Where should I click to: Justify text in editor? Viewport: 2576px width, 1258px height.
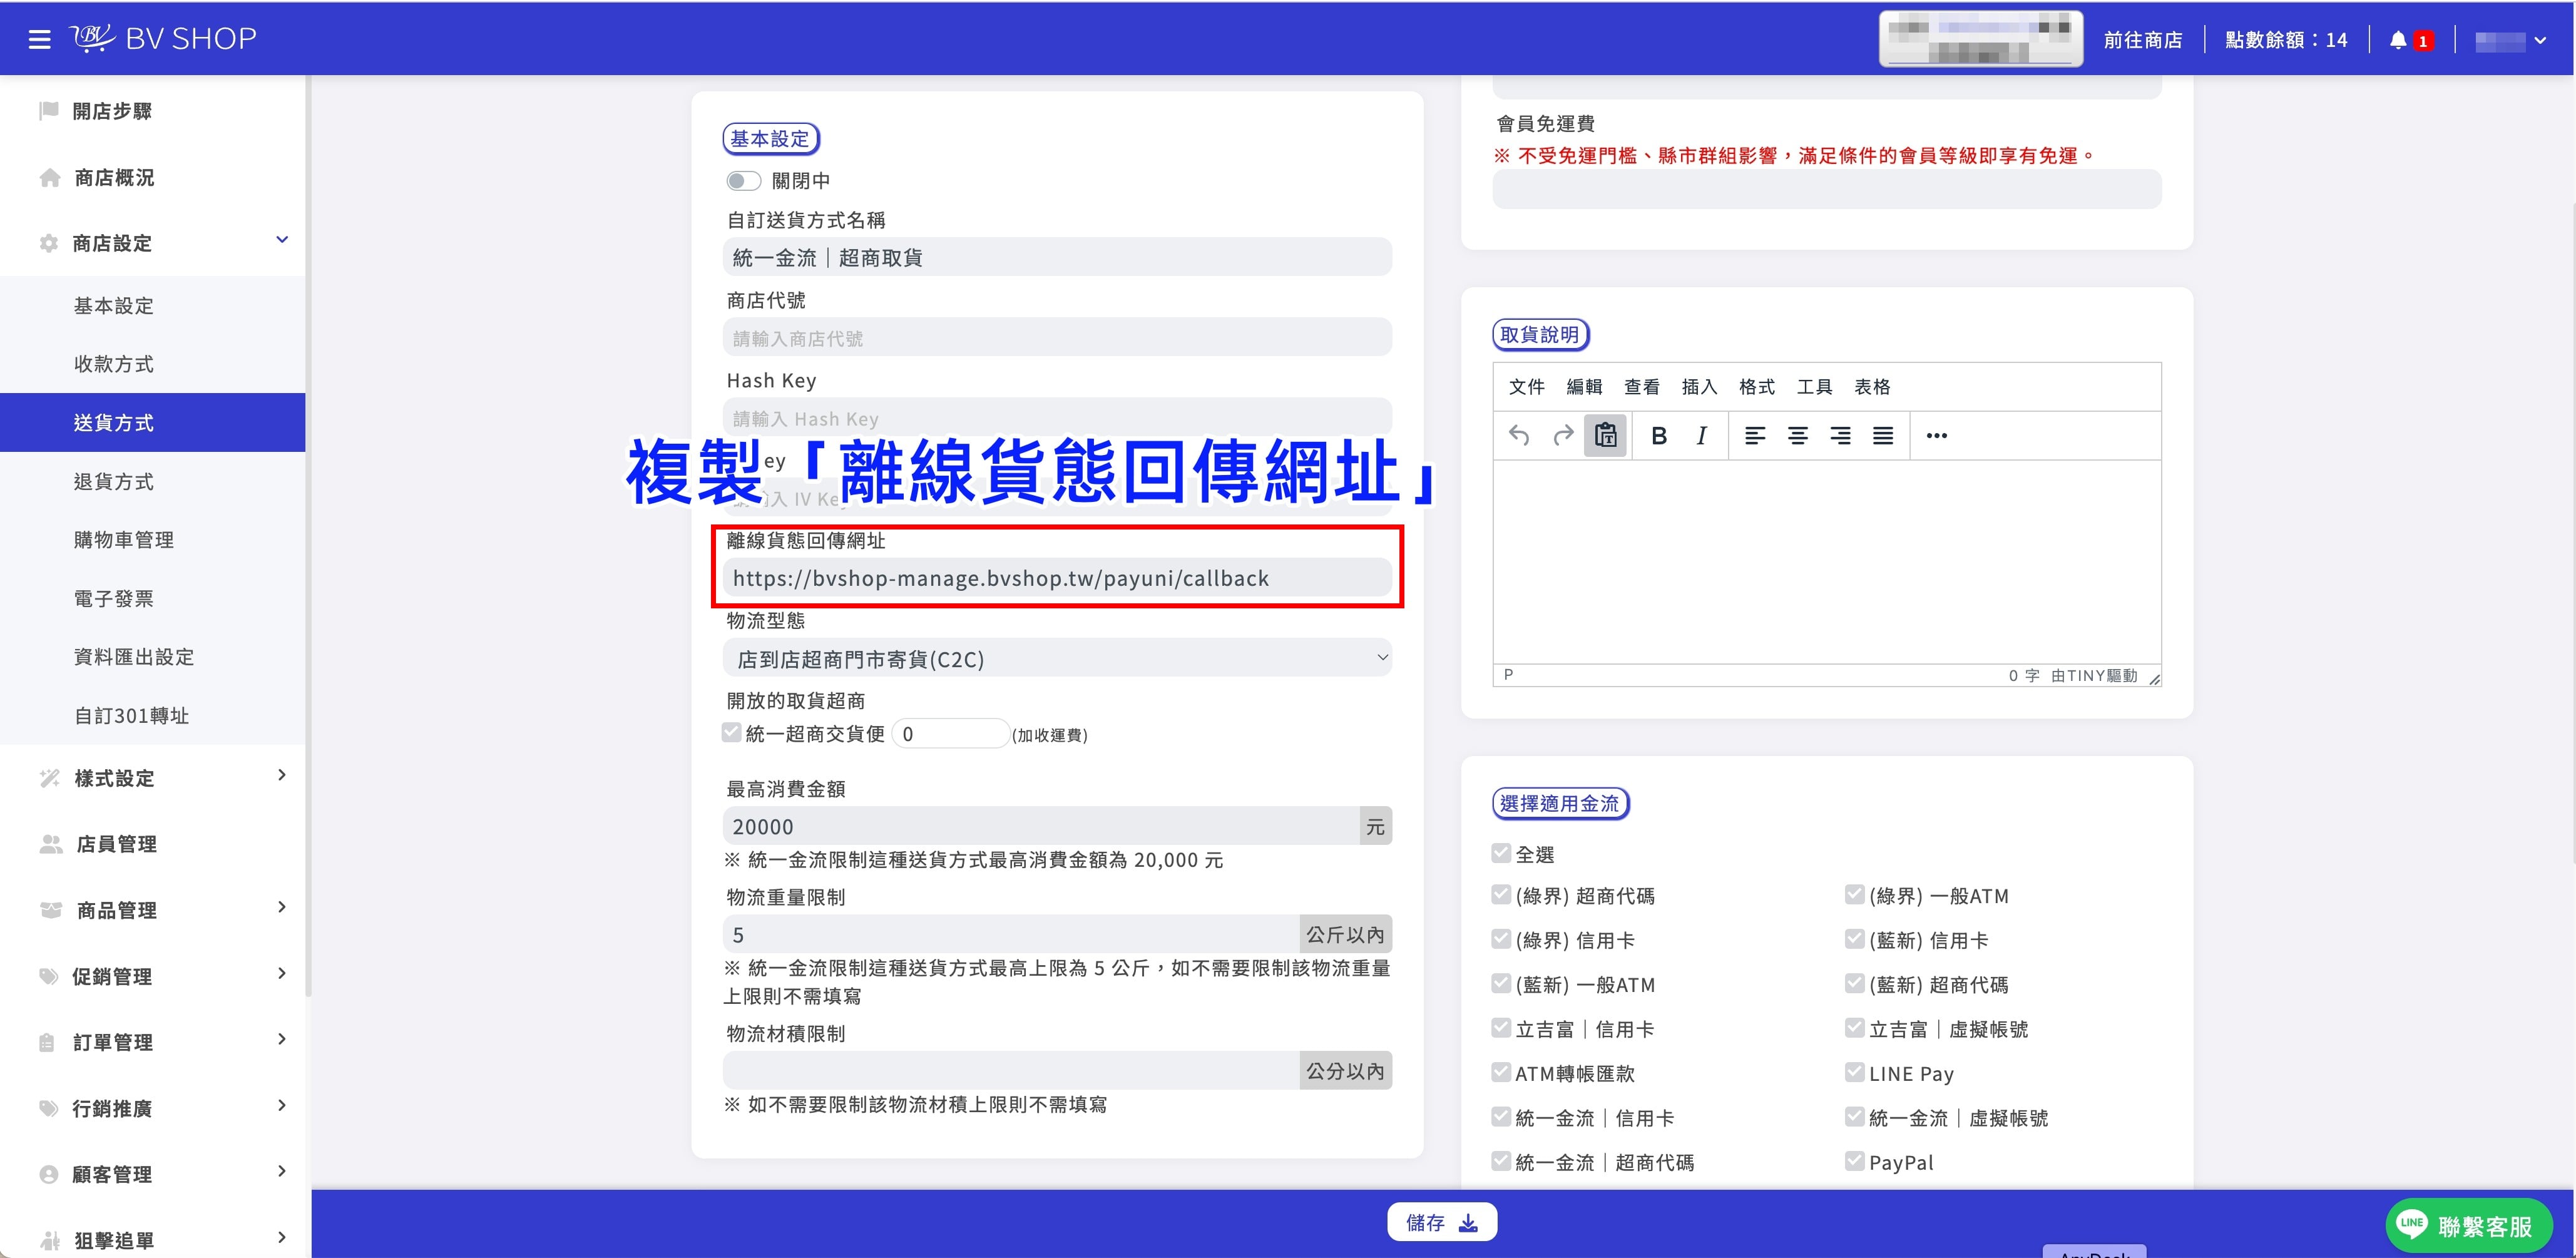click(x=1883, y=435)
